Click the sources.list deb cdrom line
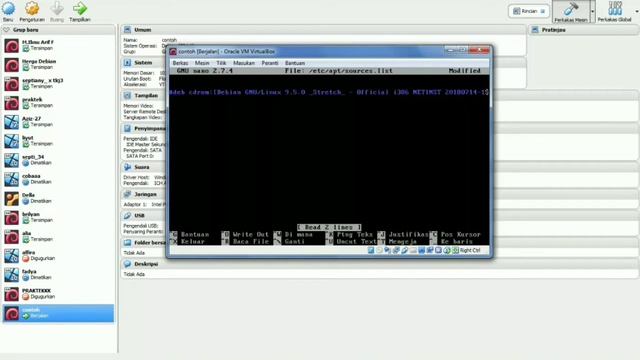The width and height of the screenshot is (640, 360). 329,92
